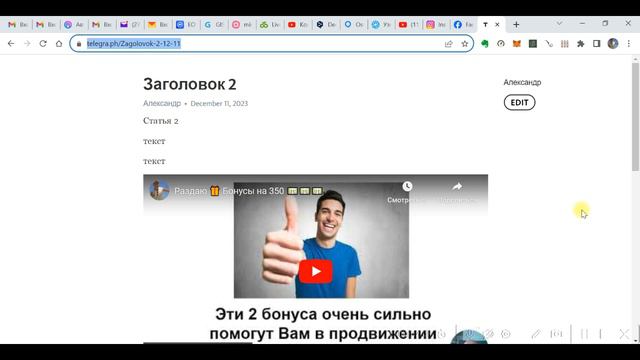
Task: Reload the Telegraph page
Action: point(43,44)
